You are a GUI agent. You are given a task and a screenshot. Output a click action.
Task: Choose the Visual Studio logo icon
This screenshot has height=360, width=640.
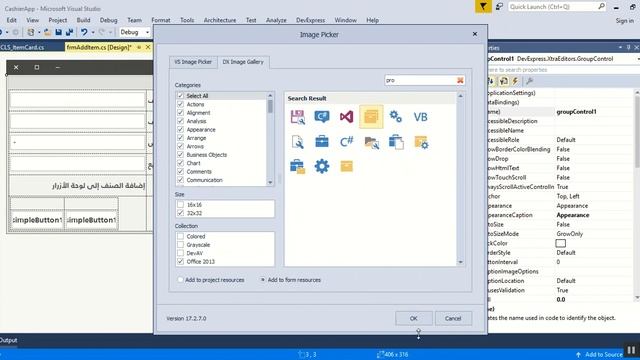click(347, 117)
